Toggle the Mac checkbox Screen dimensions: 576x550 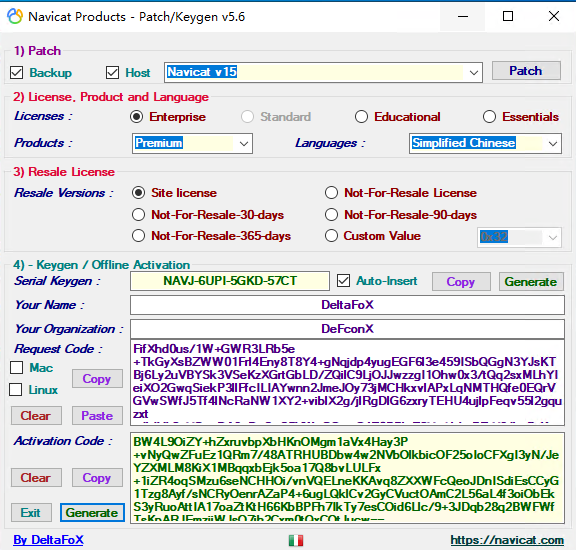click(17, 367)
